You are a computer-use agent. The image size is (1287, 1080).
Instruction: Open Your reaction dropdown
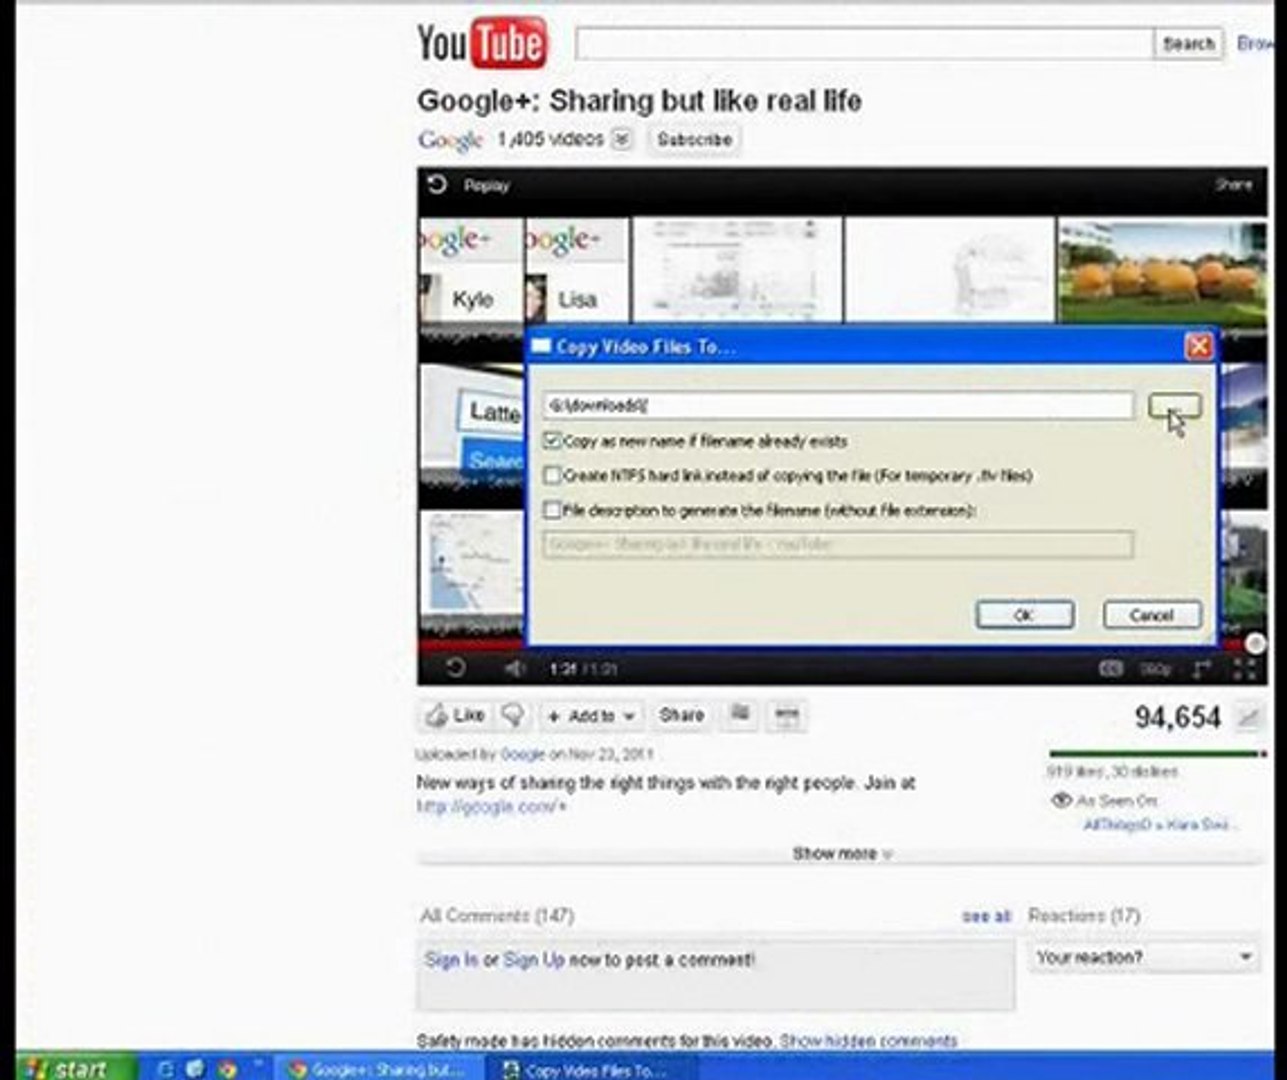[1144, 957]
